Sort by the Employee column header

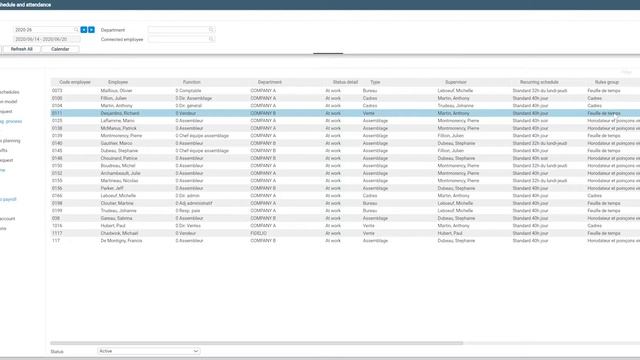[x=118, y=82]
